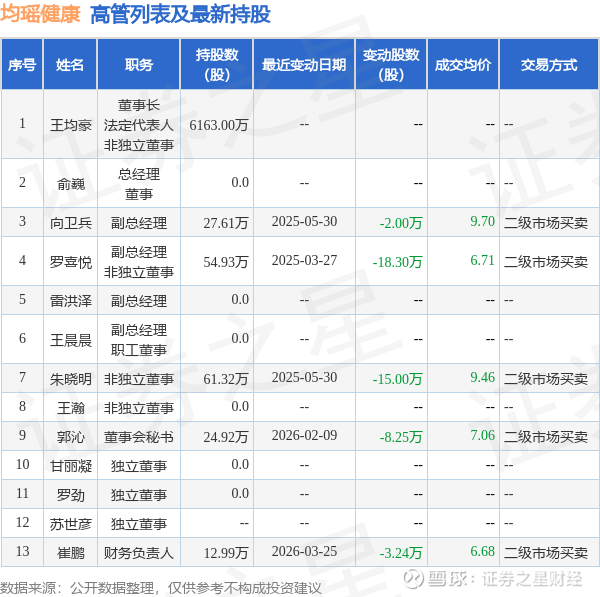Select the name 俞巍

coord(71,184)
